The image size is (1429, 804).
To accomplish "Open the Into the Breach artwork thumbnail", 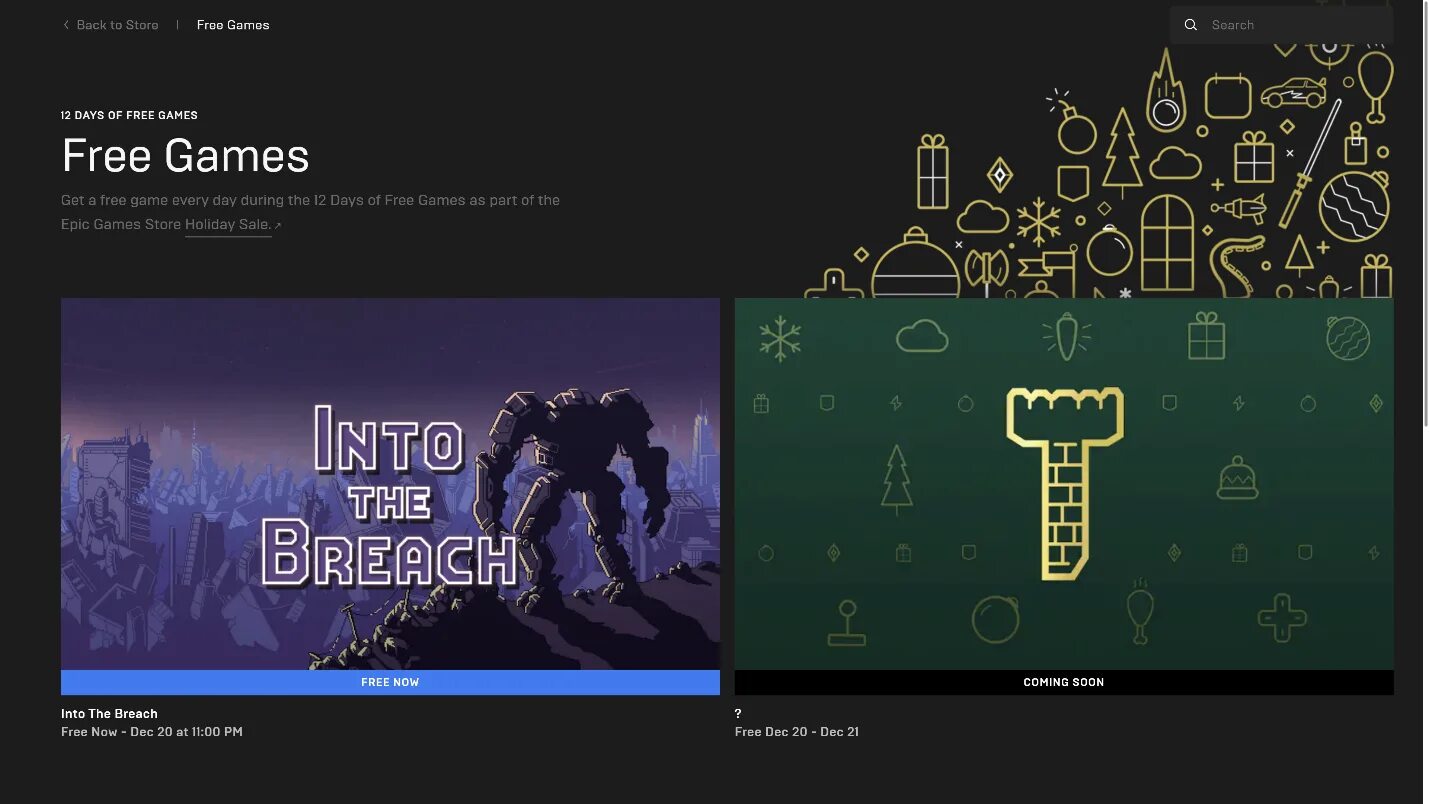I will click(x=390, y=484).
